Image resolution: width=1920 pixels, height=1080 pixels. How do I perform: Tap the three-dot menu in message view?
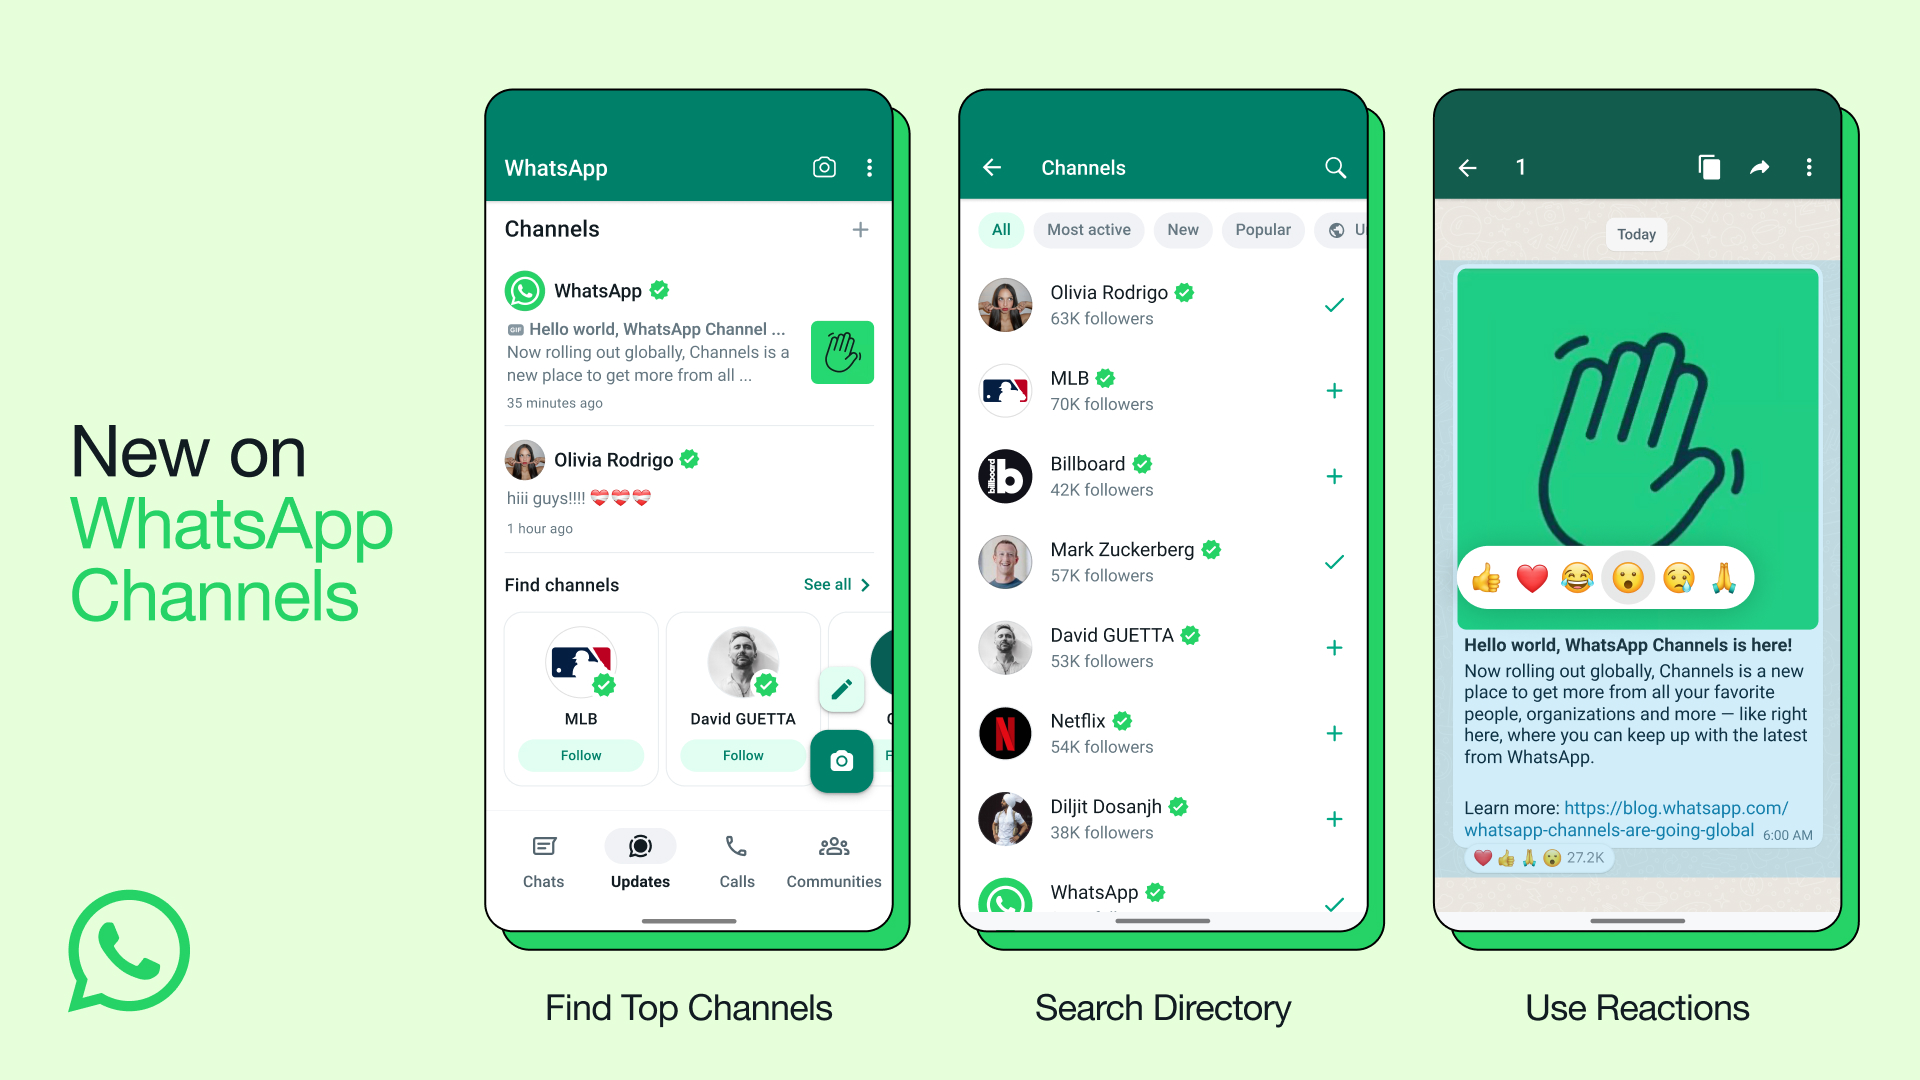click(x=1811, y=167)
